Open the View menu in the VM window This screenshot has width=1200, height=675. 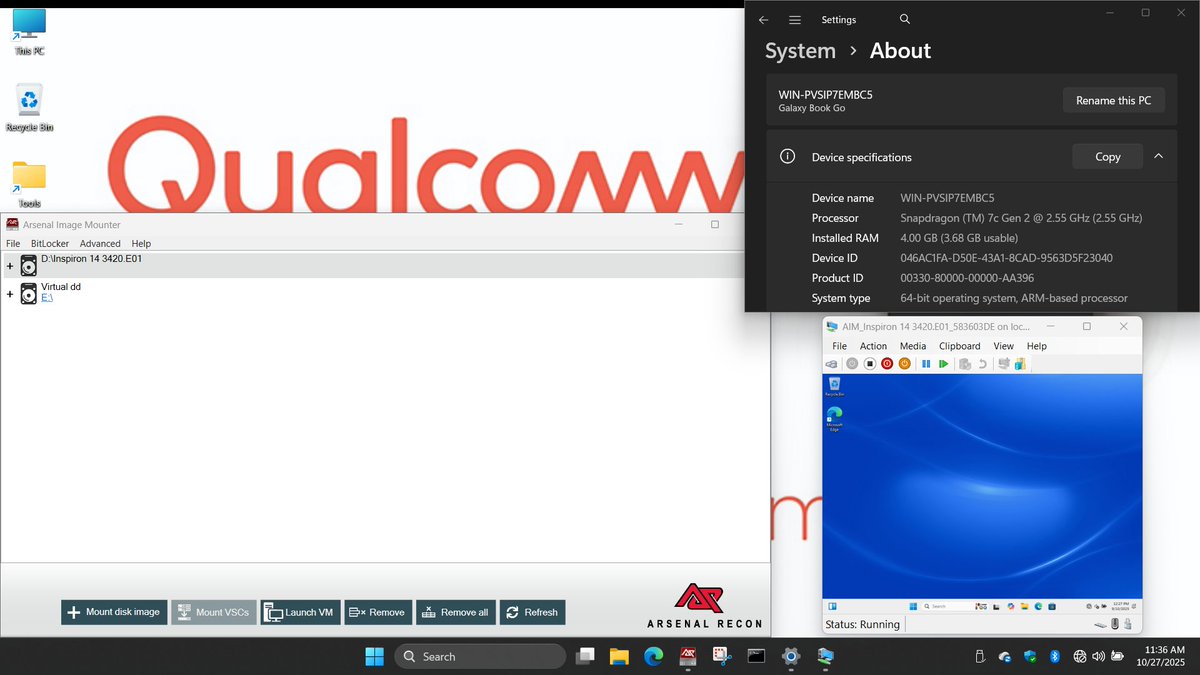[1003, 346]
